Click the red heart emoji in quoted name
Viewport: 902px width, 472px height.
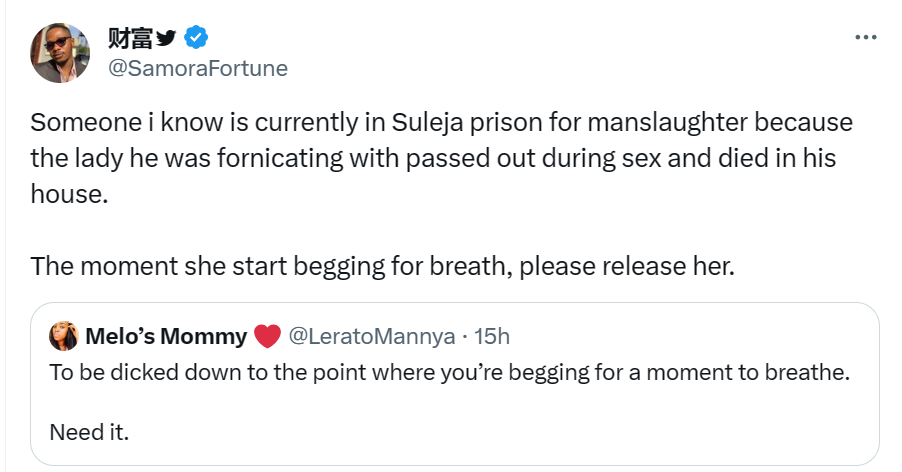coord(267,337)
